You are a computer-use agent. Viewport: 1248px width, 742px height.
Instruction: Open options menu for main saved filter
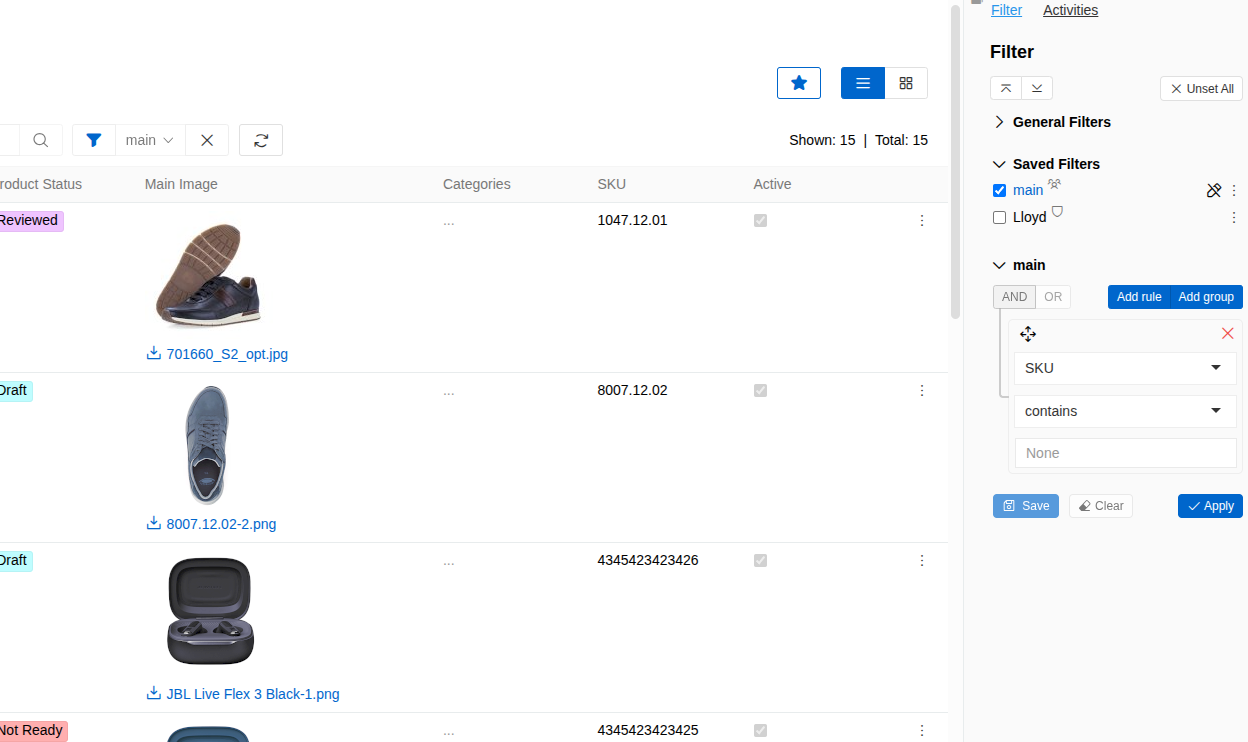[x=1234, y=190]
